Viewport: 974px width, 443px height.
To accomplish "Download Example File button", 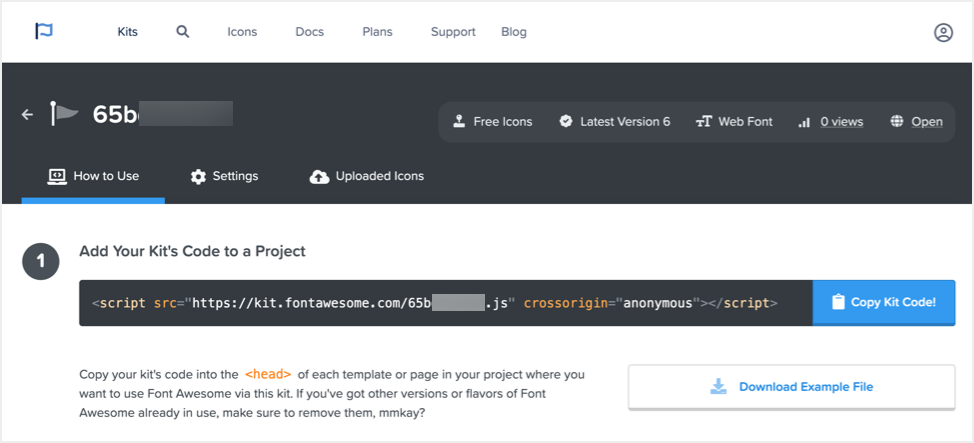I will coord(791,387).
